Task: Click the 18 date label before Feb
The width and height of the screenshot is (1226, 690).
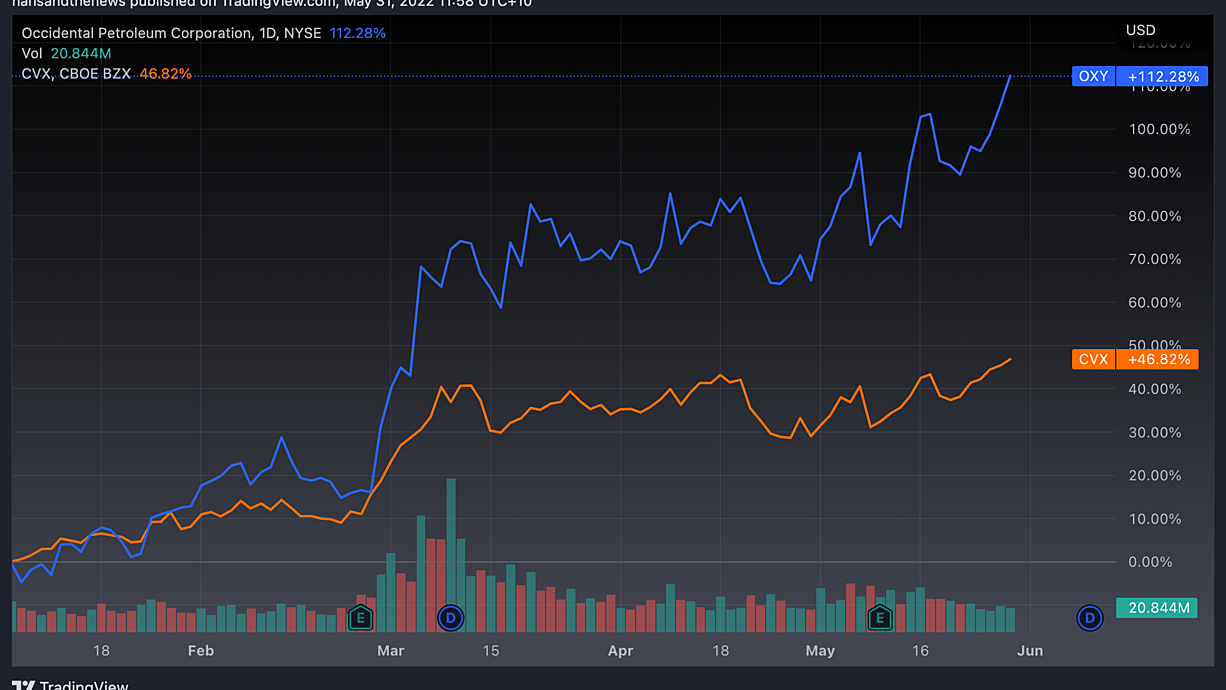Action: [100, 650]
